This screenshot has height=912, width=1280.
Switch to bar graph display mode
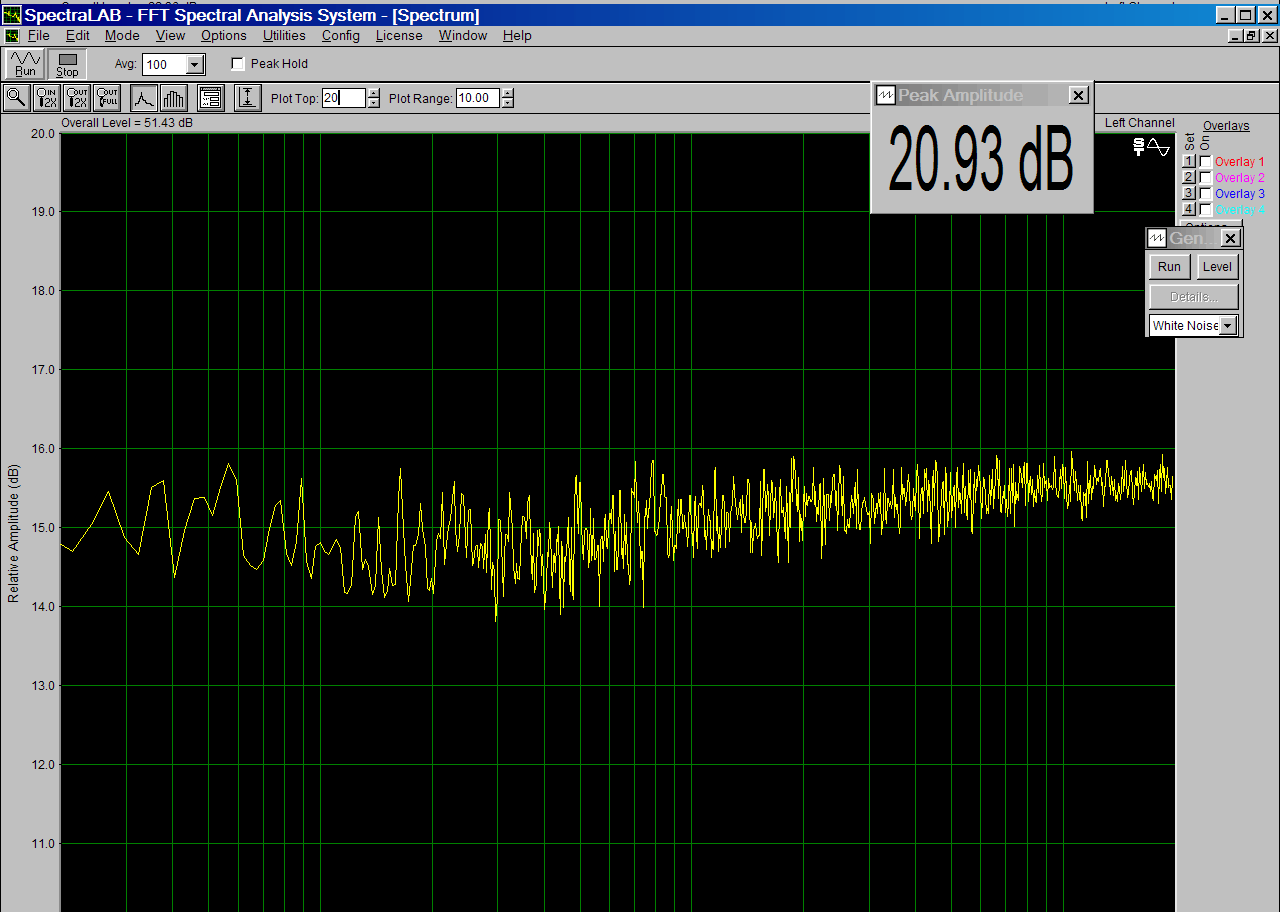[x=174, y=98]
